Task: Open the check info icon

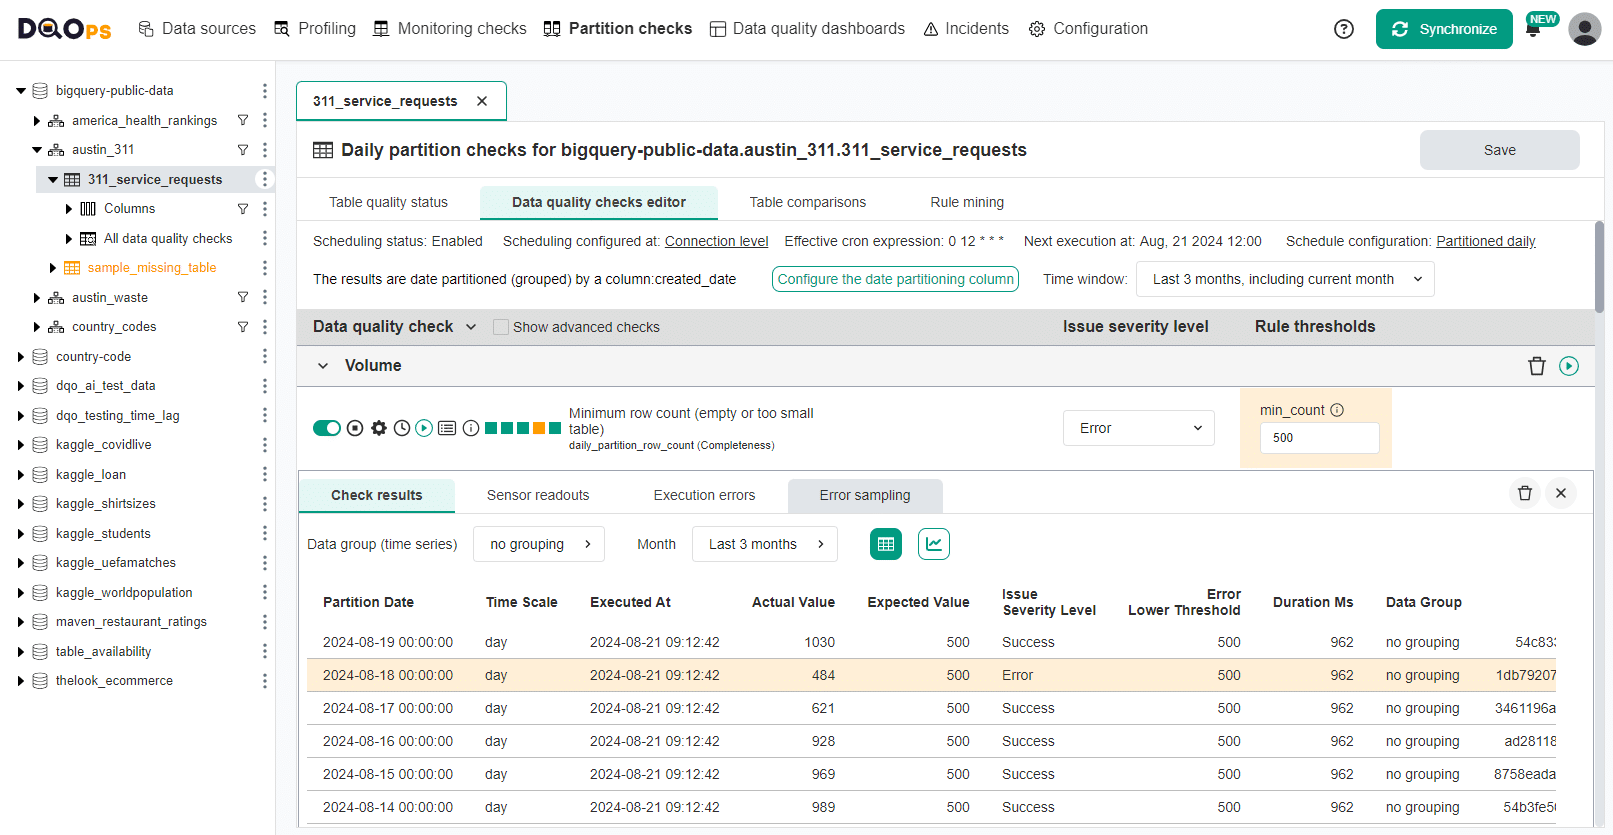Action: [471, 428]
